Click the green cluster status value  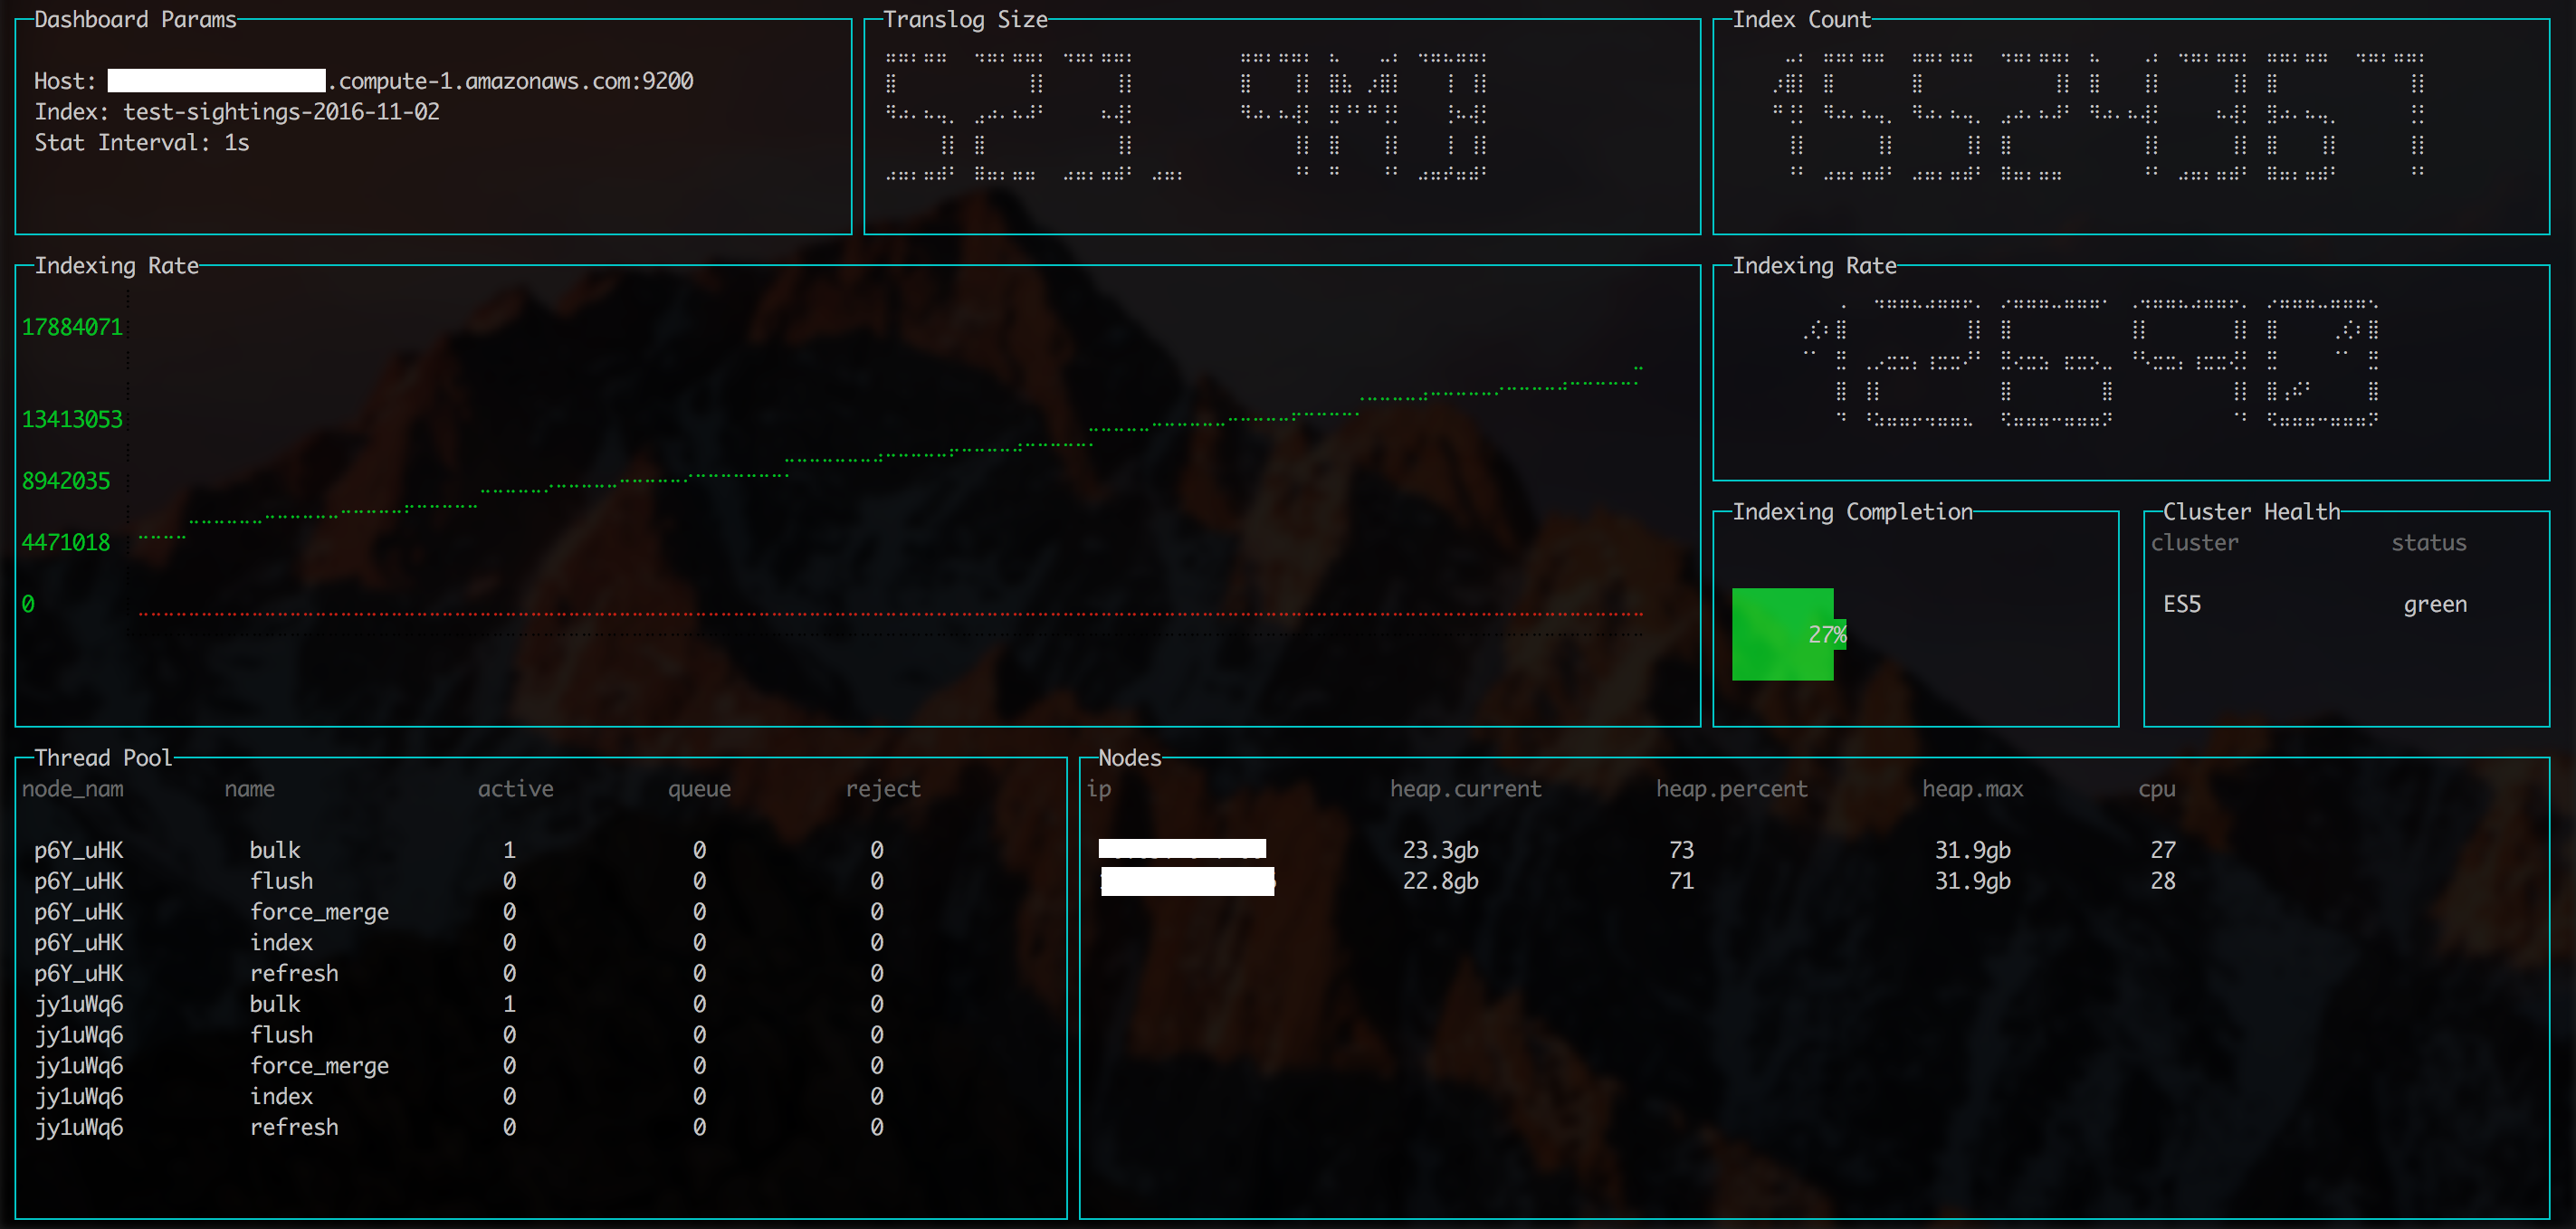pos(2434,604)
